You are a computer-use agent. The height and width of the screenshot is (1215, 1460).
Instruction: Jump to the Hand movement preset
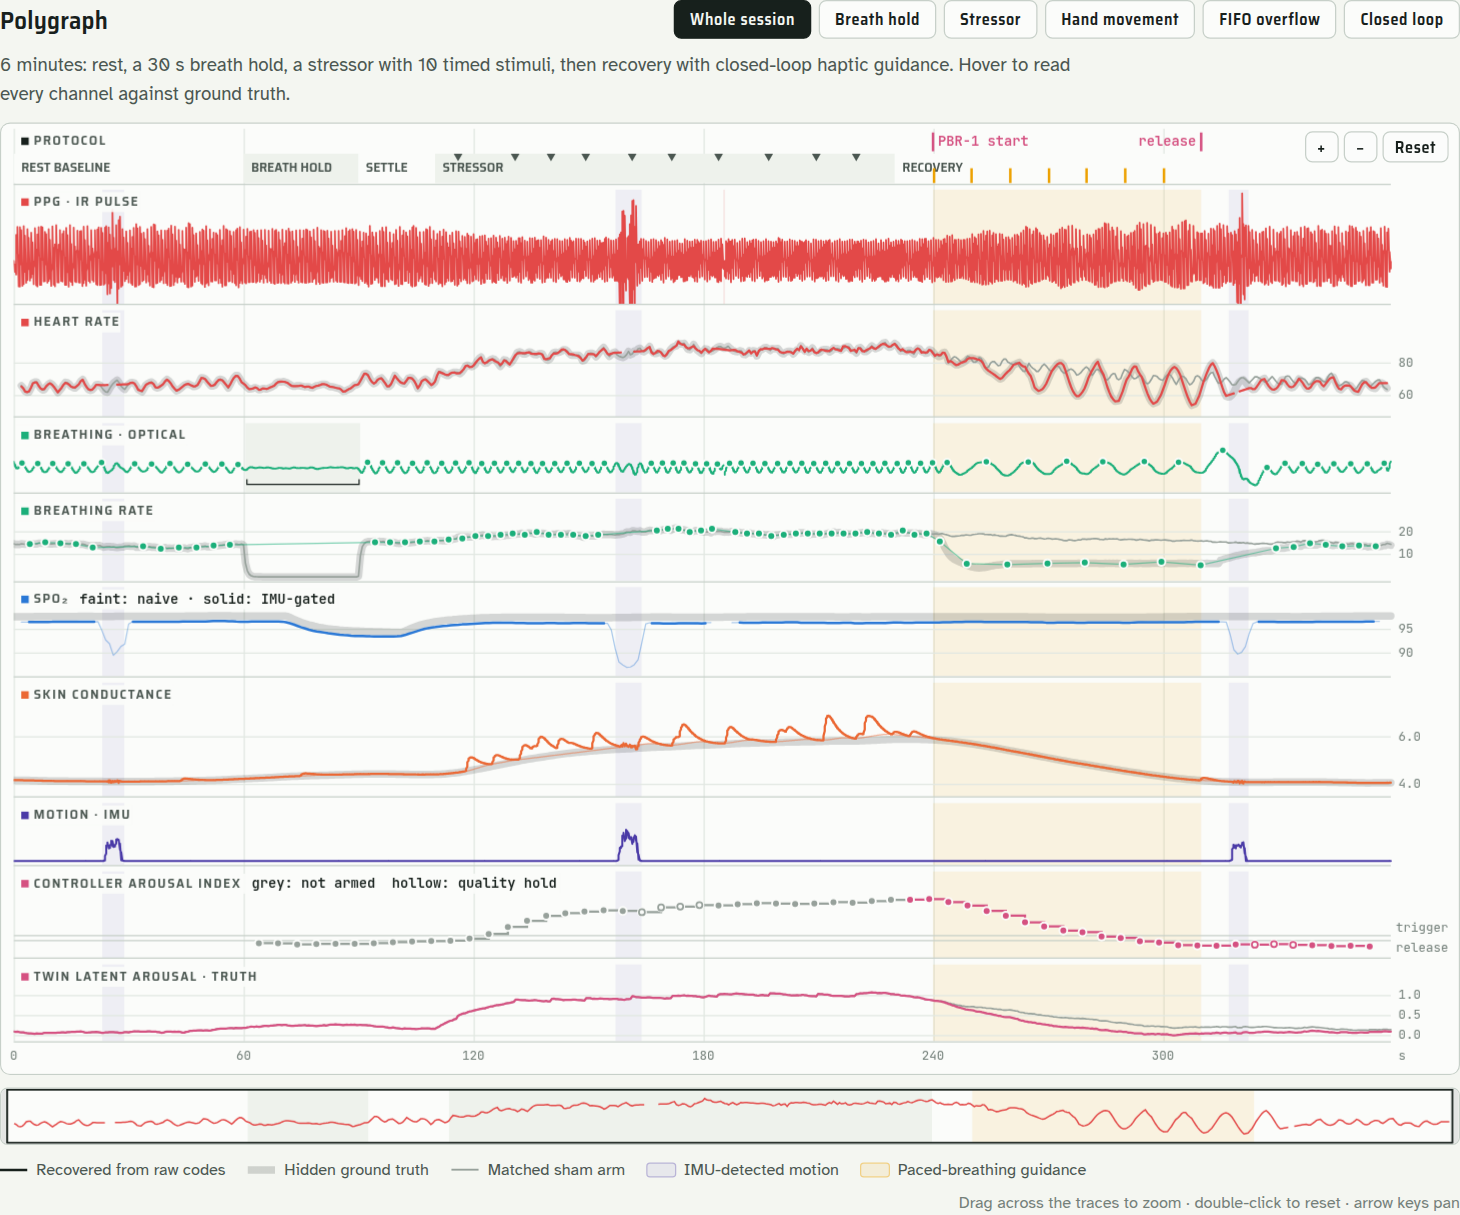[1120, 19]
